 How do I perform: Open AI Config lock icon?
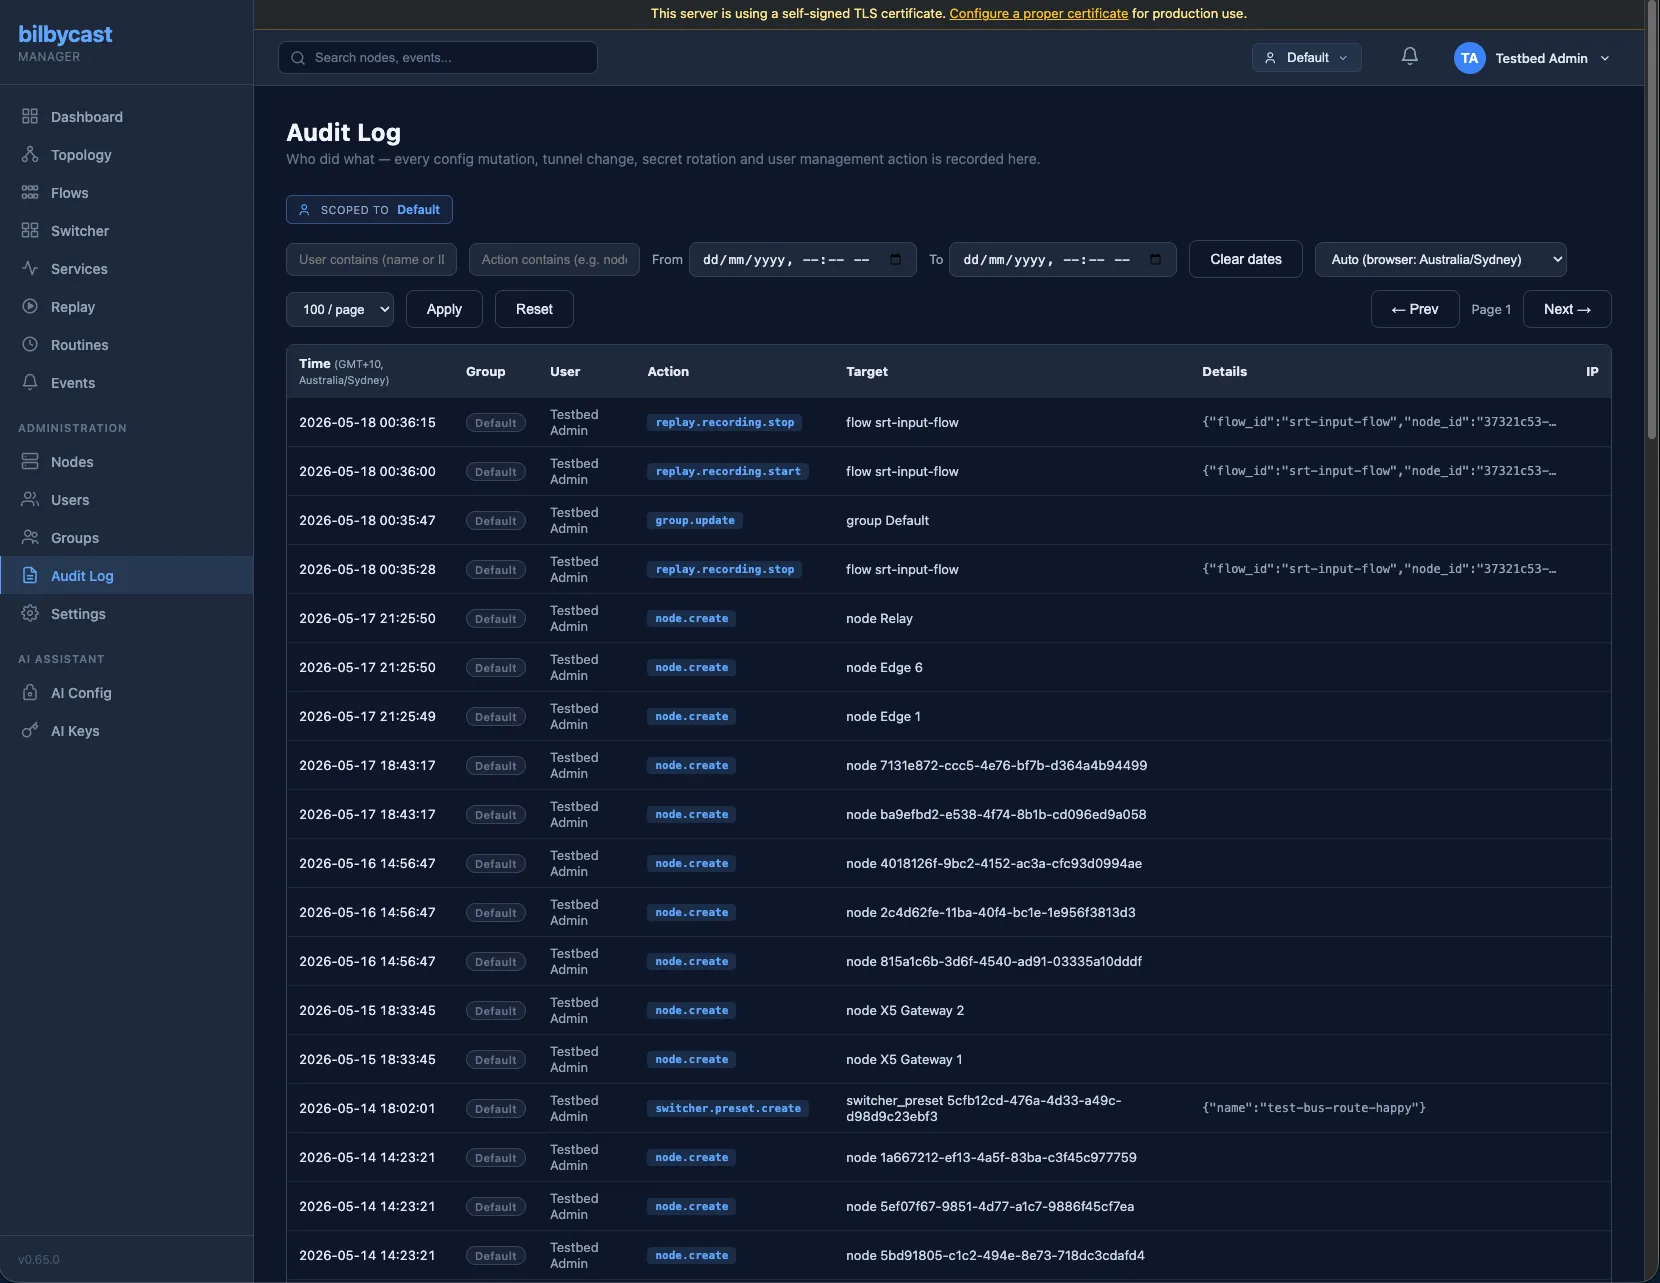[x=30, y=693]
